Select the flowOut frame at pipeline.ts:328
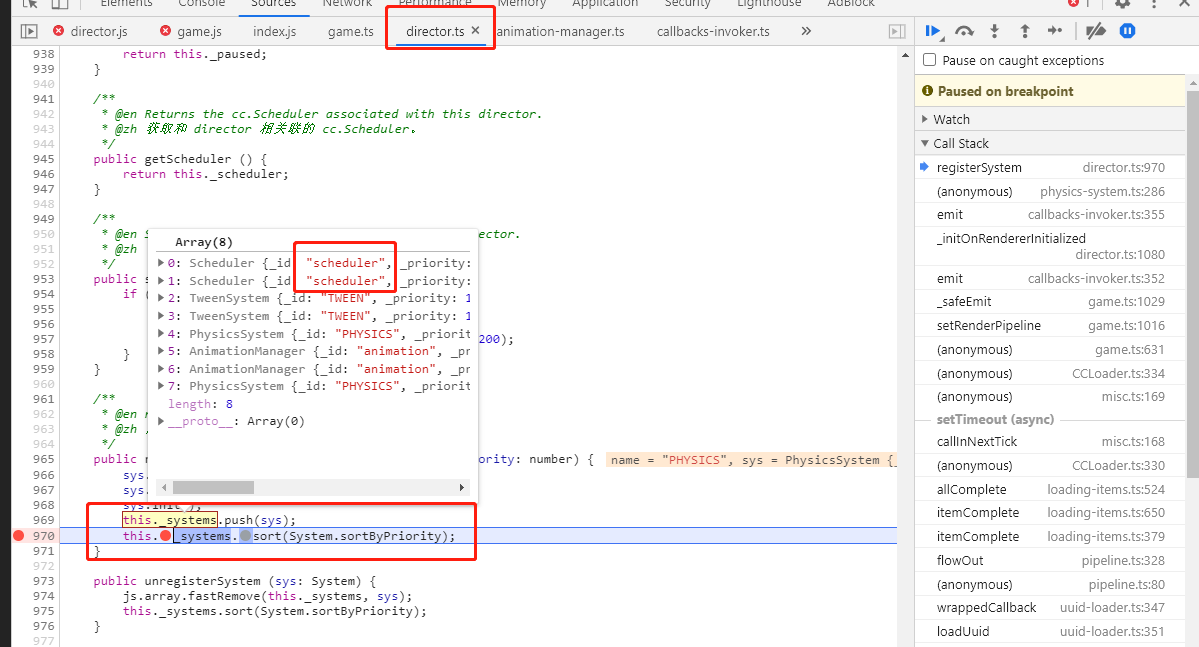The width and height of the screenshot is (1199, 647). coord(1051,561)
